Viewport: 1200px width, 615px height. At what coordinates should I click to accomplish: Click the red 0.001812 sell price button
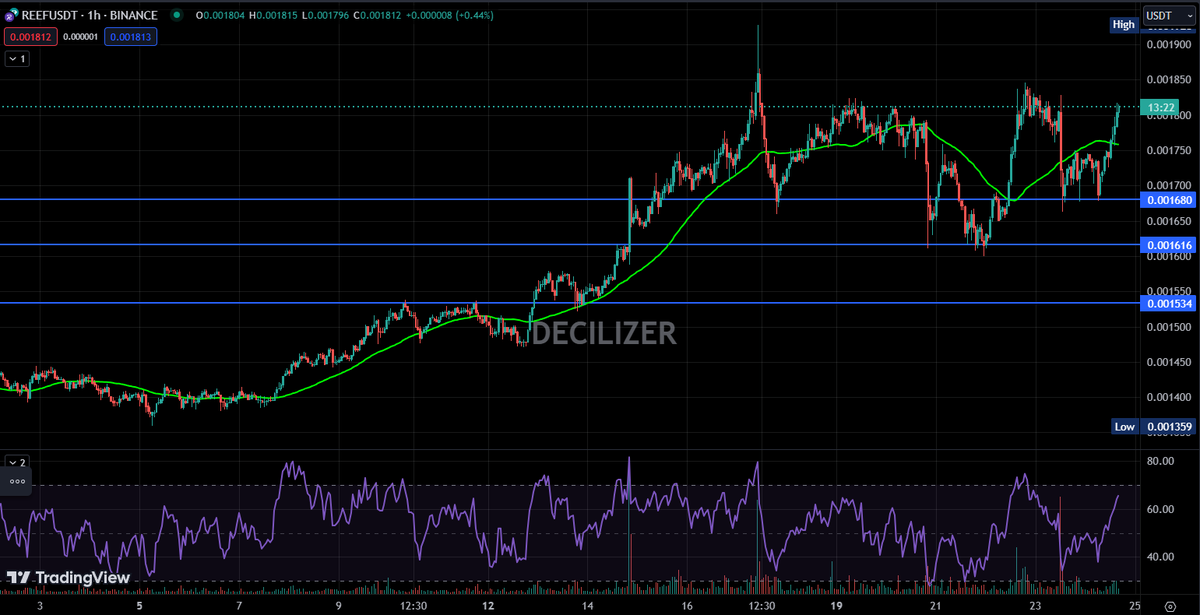(x=31, y=36)
